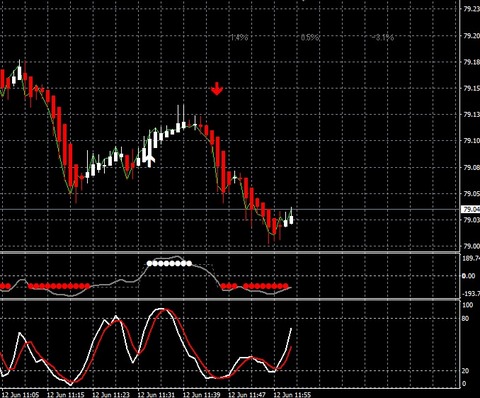Click the 79.00 price scale label

tap(471, 246)
